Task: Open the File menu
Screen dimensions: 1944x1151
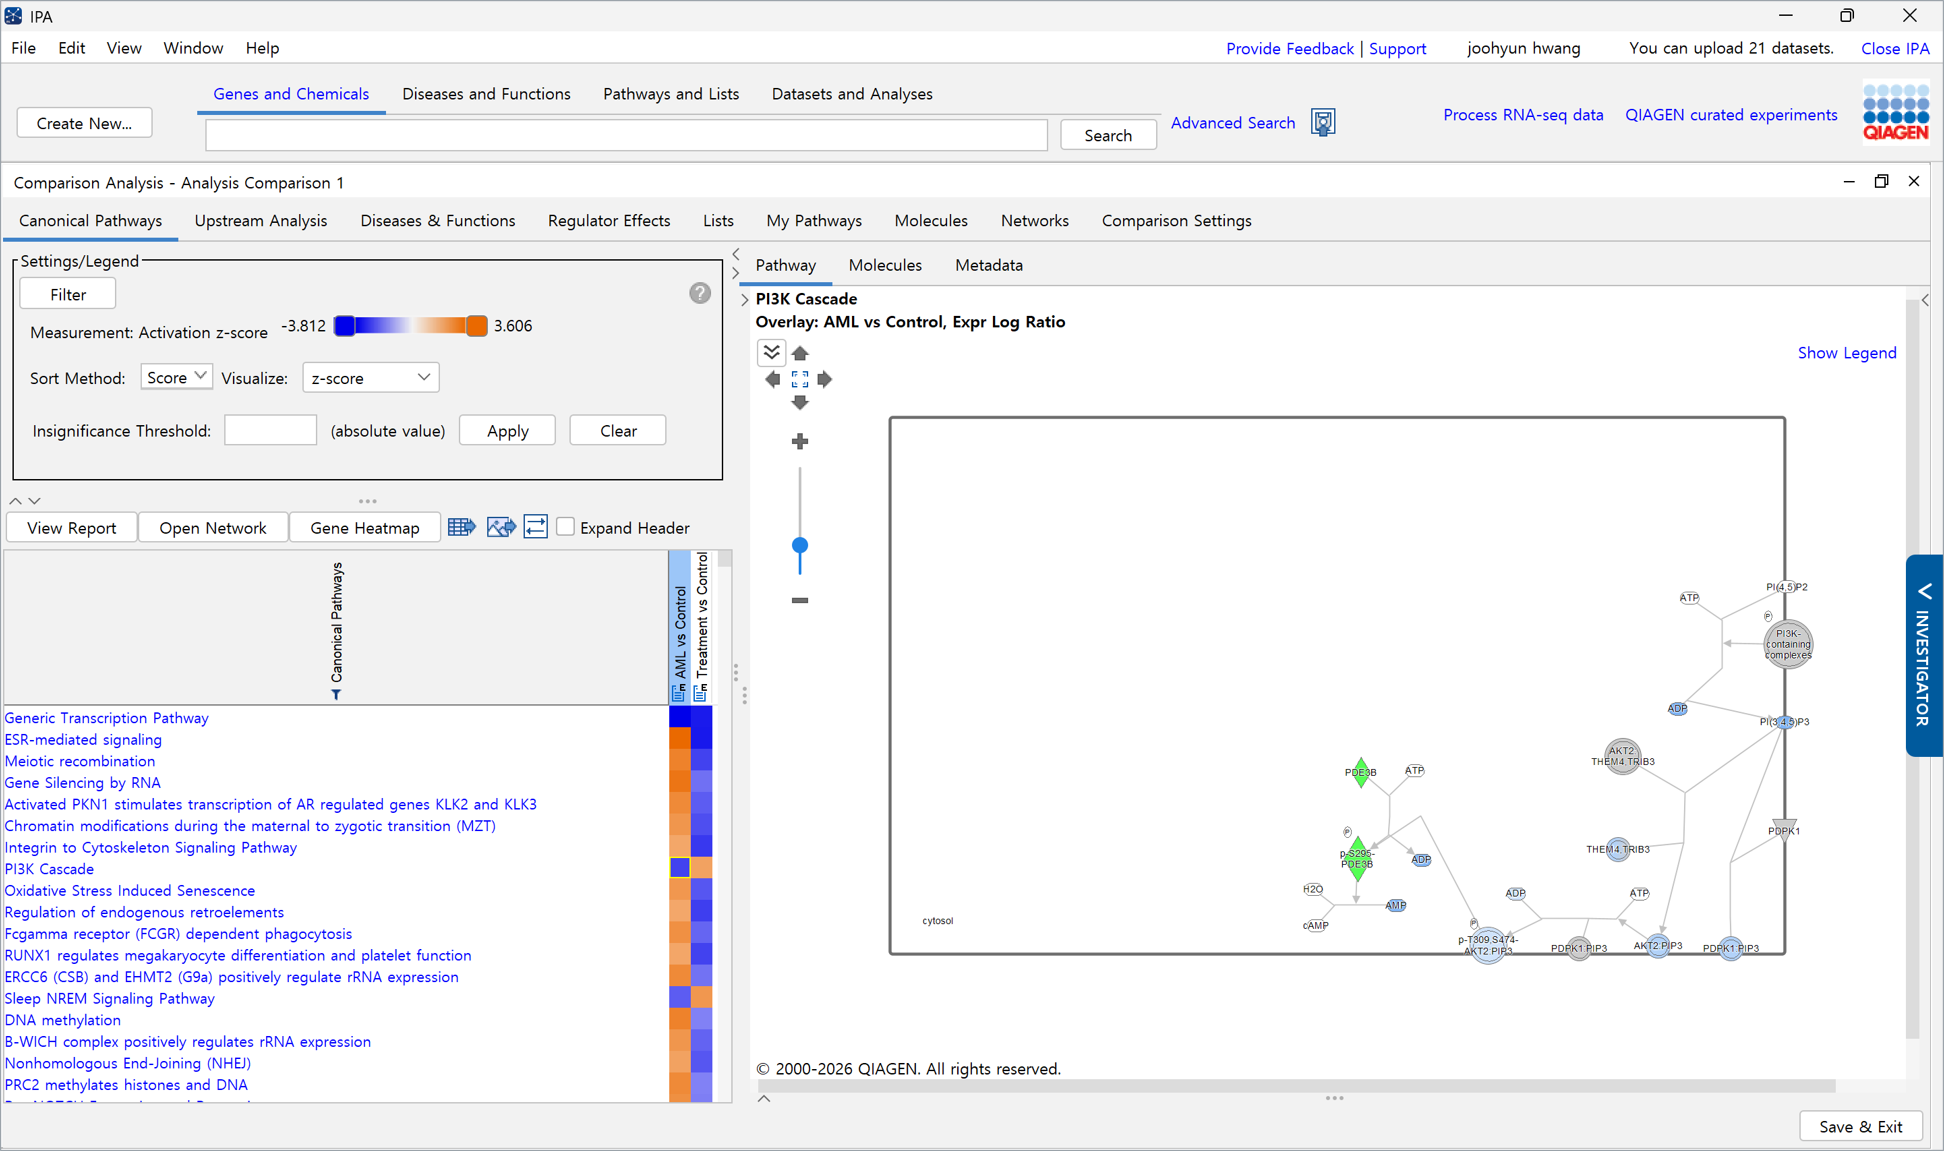Action: 23,48
